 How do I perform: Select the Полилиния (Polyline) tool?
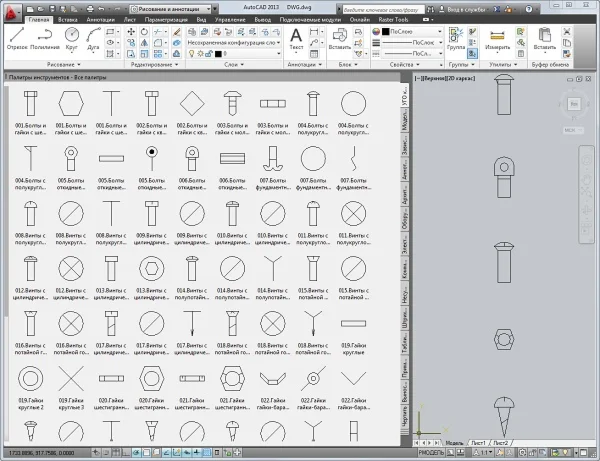click(44, 38)
